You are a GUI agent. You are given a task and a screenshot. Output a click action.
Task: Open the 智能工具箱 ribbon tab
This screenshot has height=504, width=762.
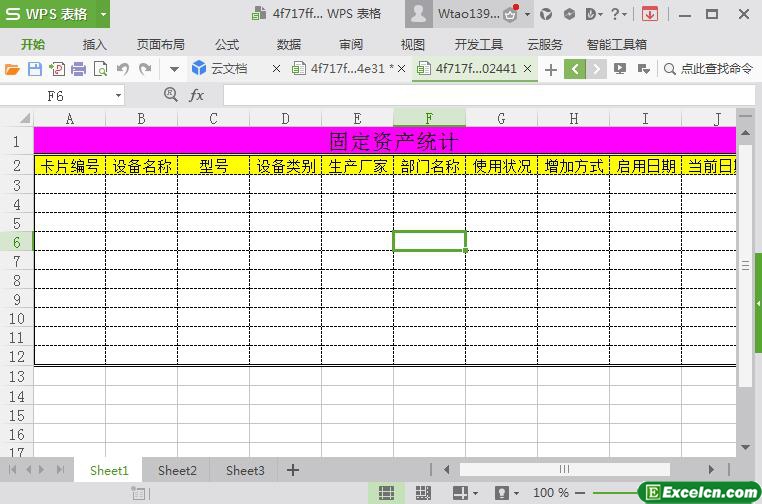coord(617,44)
